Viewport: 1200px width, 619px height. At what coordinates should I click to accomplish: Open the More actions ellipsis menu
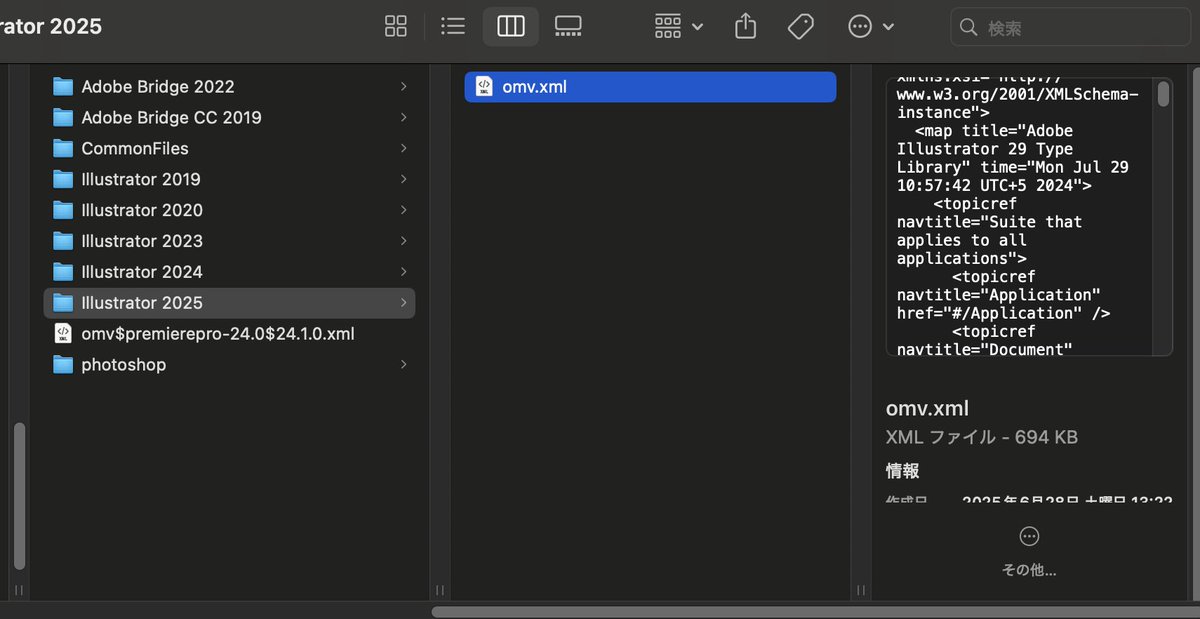click(870, 27)
